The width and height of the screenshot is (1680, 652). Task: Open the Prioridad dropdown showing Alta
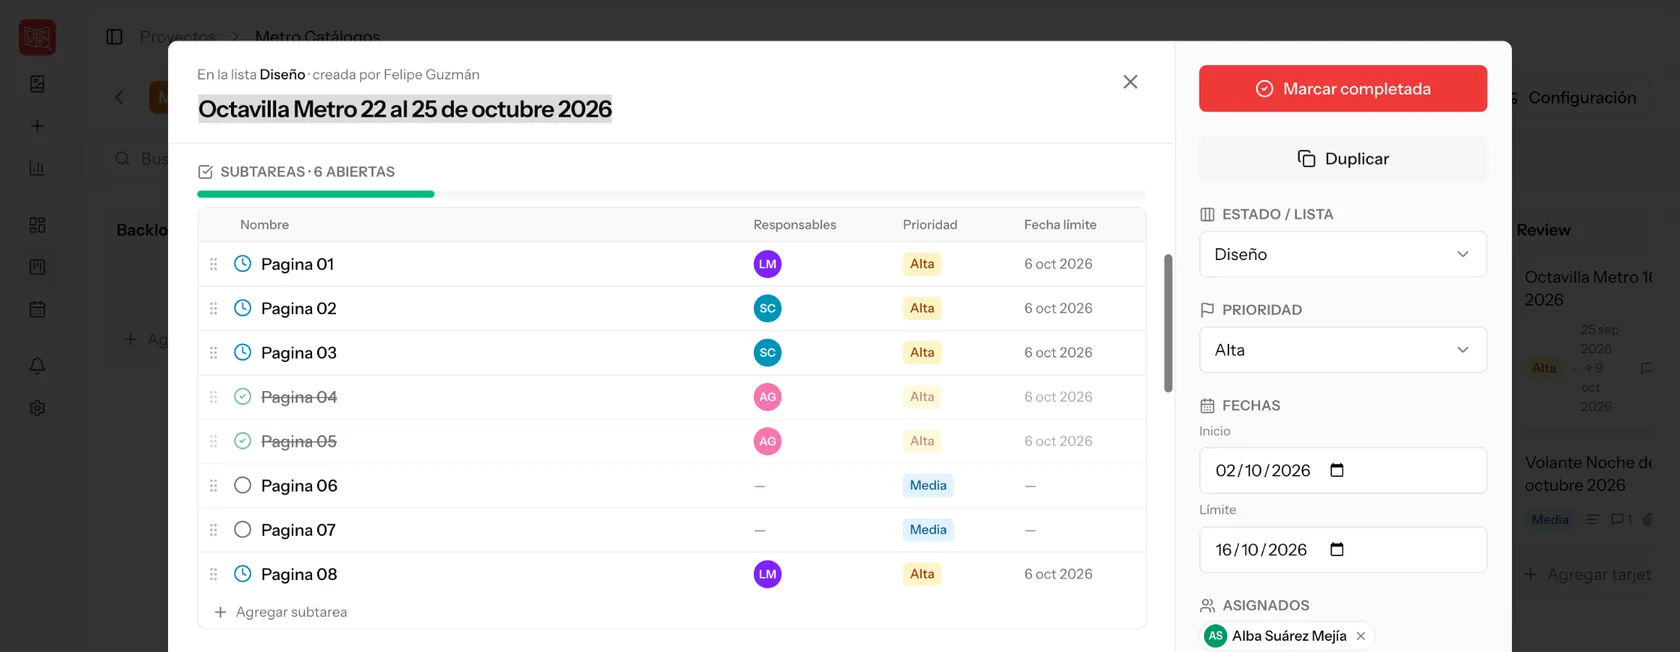click(1342, 350)
